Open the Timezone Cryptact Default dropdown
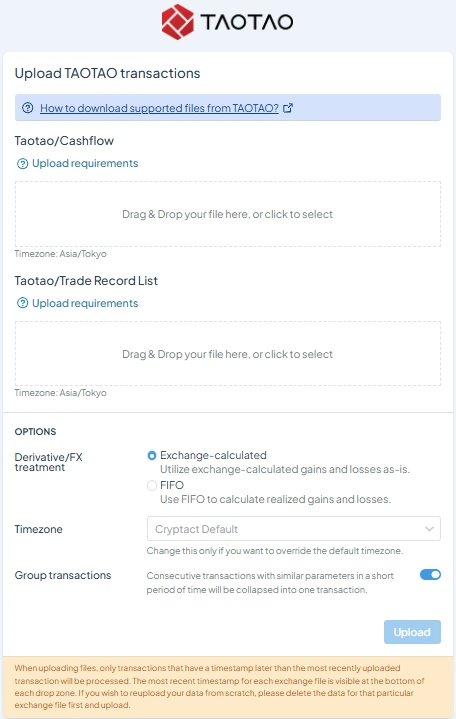Screen dimensions: 456x719 294,529
